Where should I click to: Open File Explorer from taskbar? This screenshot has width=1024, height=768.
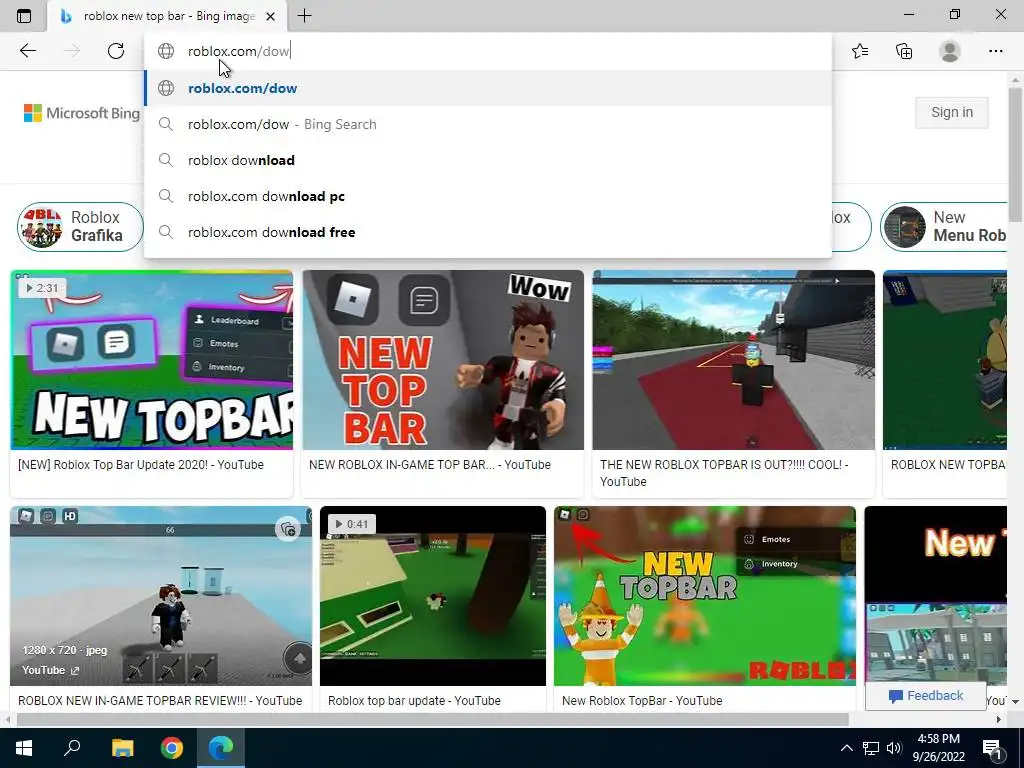pyautogui.click(x=122, y=748)
